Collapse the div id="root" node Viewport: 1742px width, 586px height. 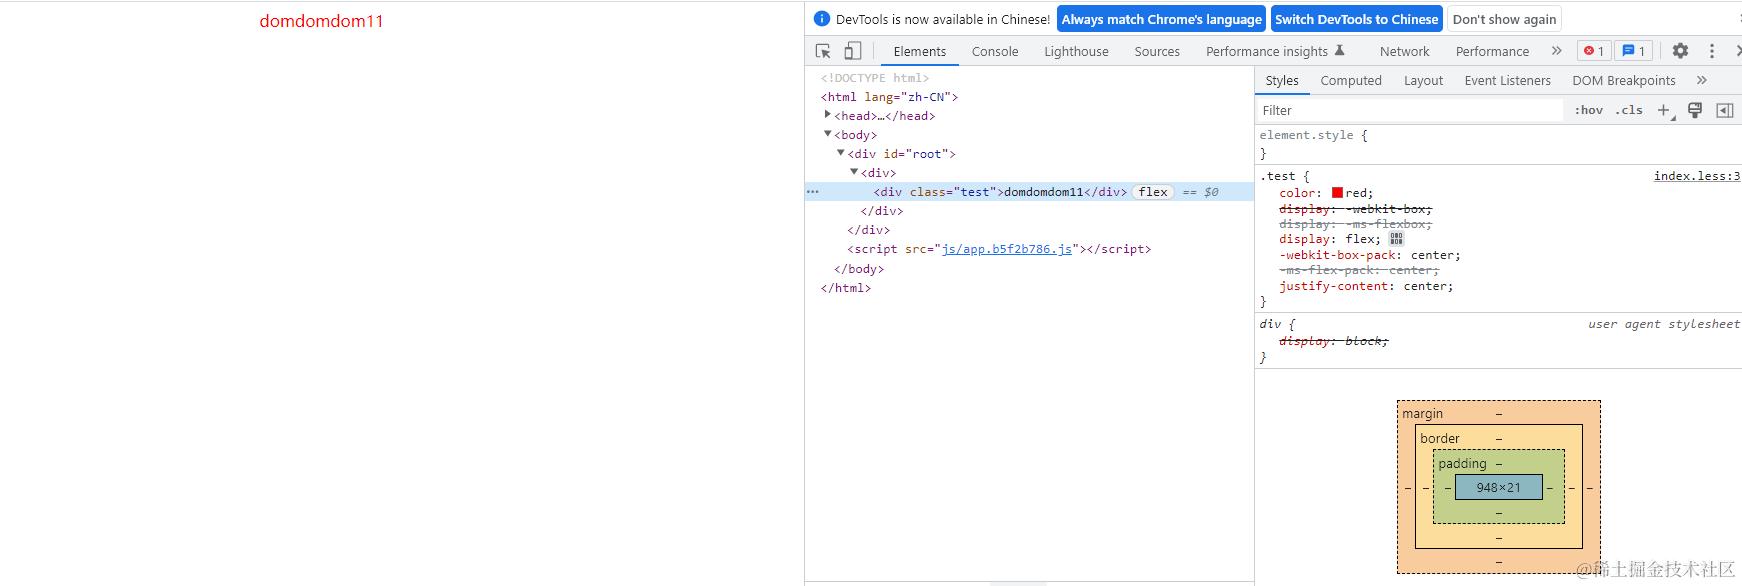click(841, 153)
